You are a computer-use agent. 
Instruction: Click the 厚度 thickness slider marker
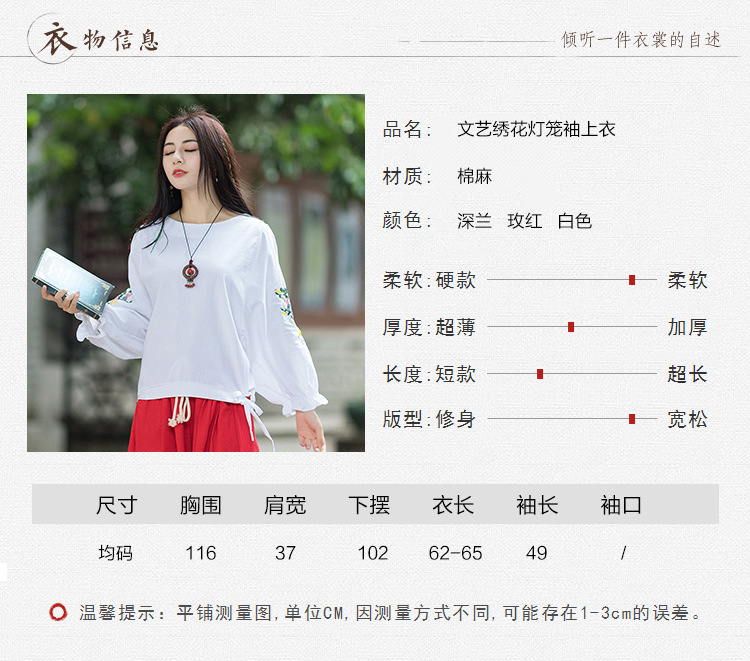(x=571, y=327)
